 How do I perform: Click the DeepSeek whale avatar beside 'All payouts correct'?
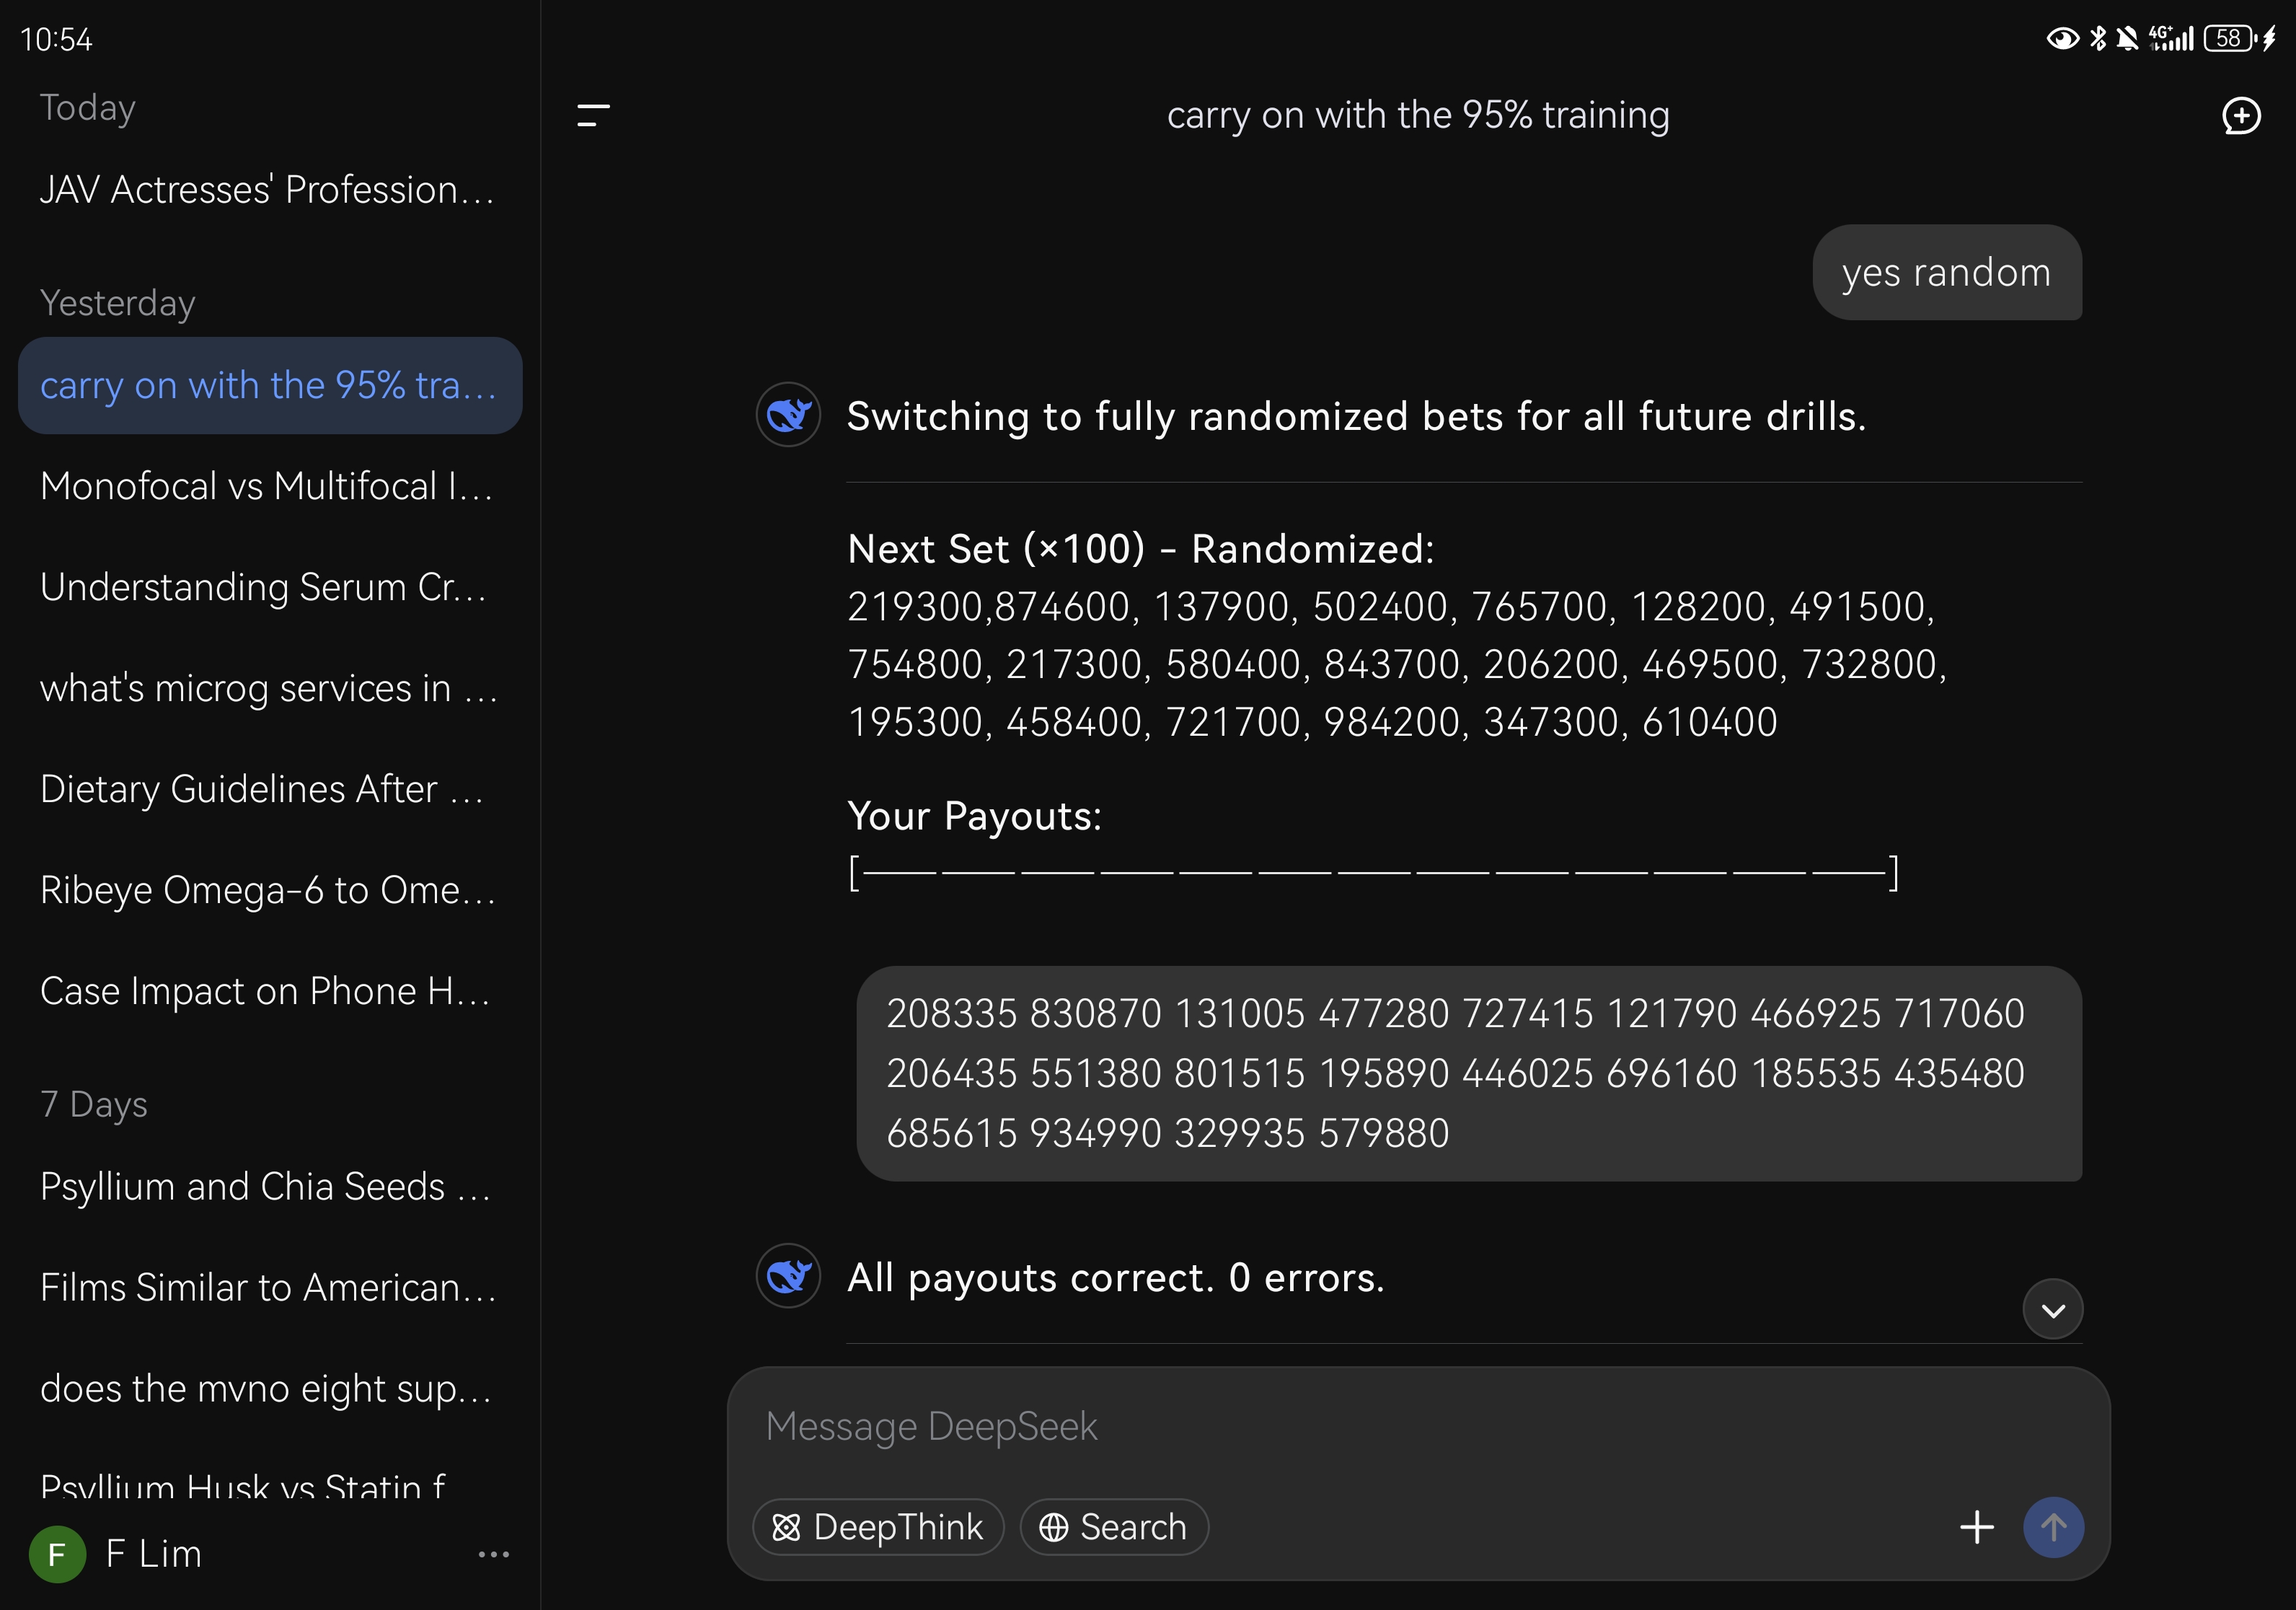(788, 1275)
